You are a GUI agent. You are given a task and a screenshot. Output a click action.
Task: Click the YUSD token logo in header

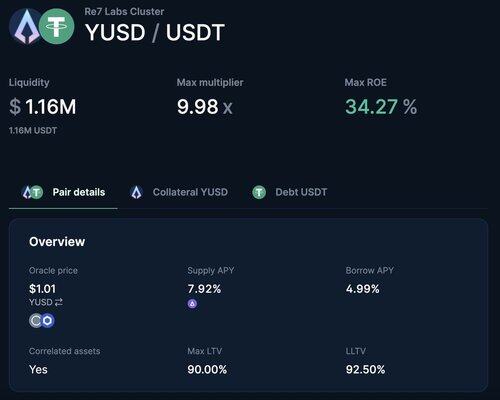pyautogui.click(x=26, y=26)
